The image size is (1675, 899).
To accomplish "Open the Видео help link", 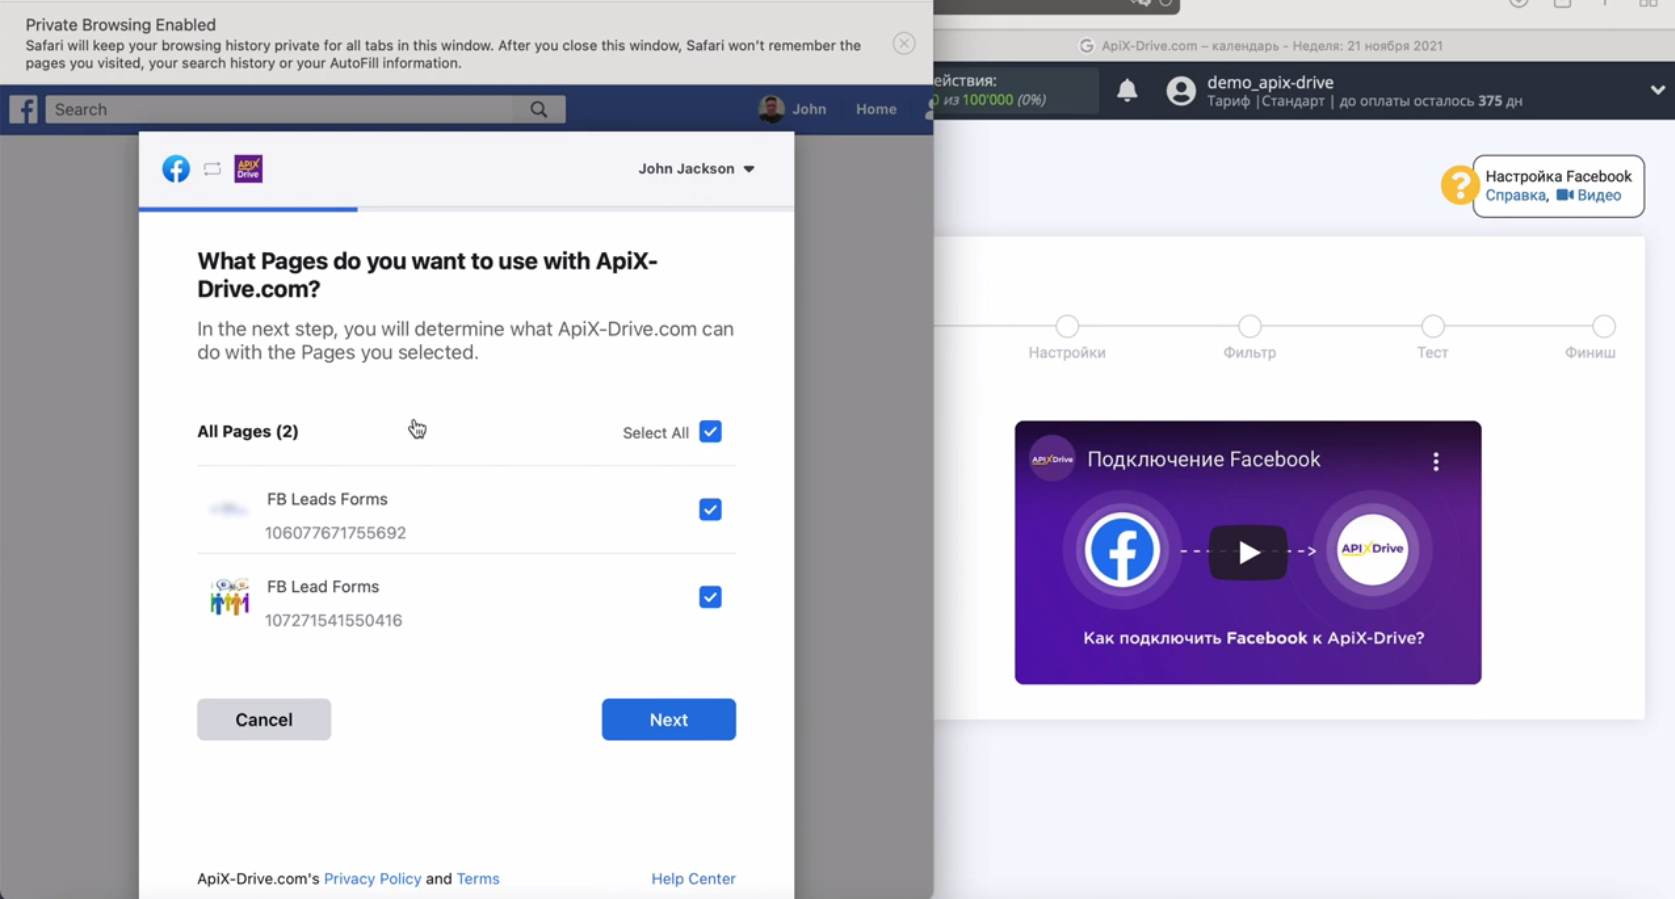I will click(x=1589, y=195).
